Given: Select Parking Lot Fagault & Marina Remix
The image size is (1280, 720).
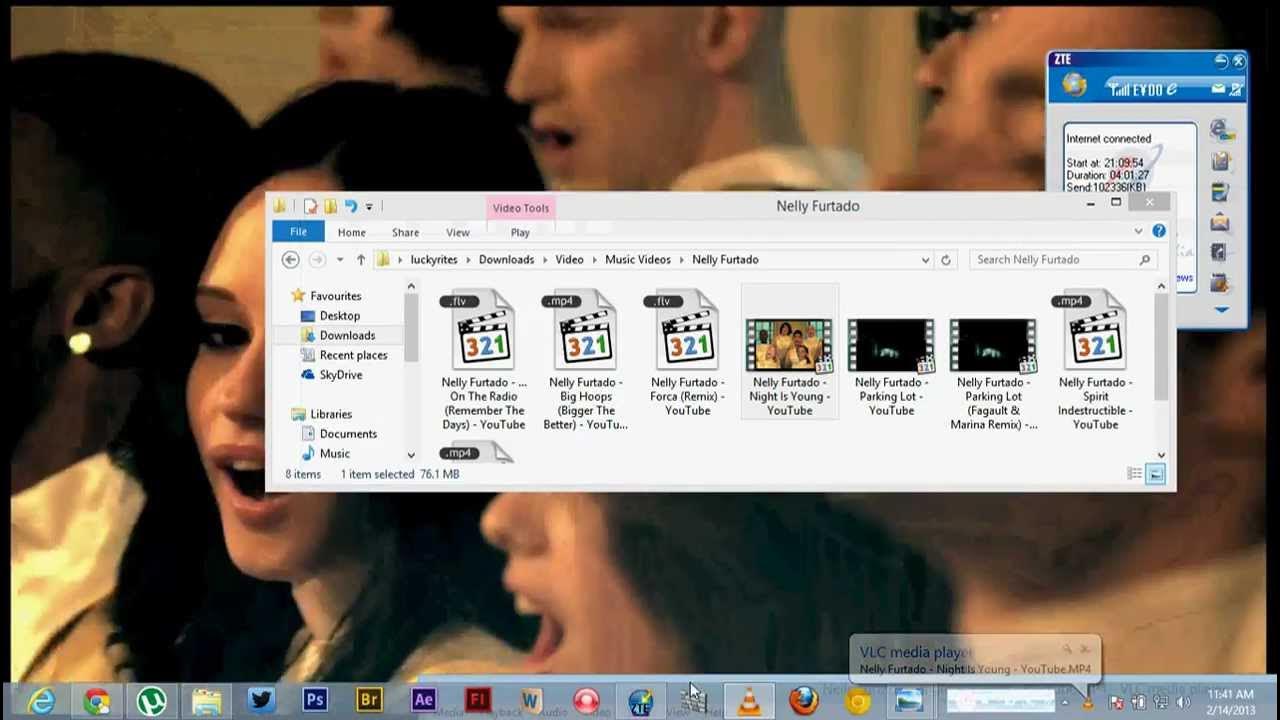Looking at the screenshot, I should (x=994, y=361).
